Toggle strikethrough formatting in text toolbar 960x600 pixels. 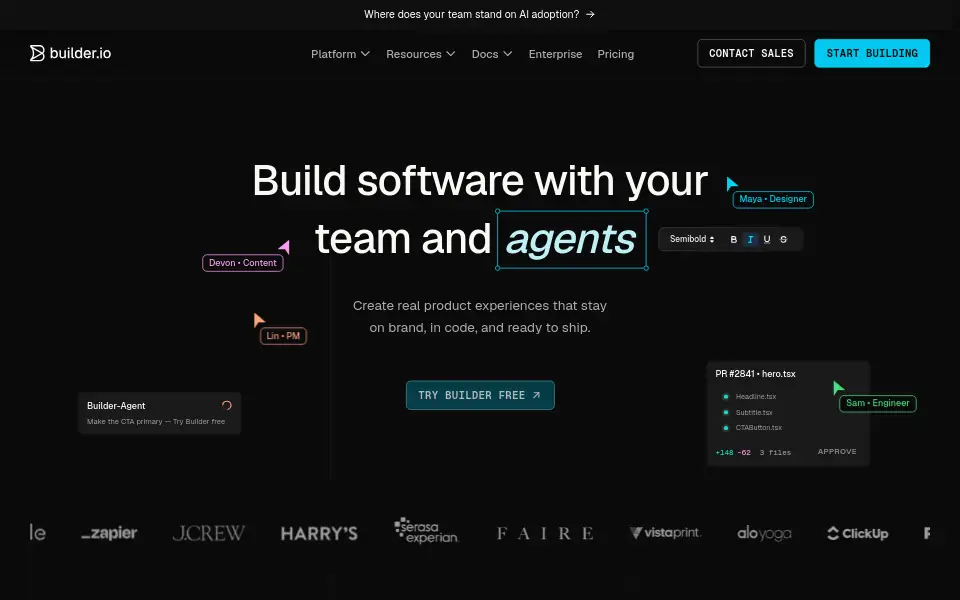click(783, 239)
